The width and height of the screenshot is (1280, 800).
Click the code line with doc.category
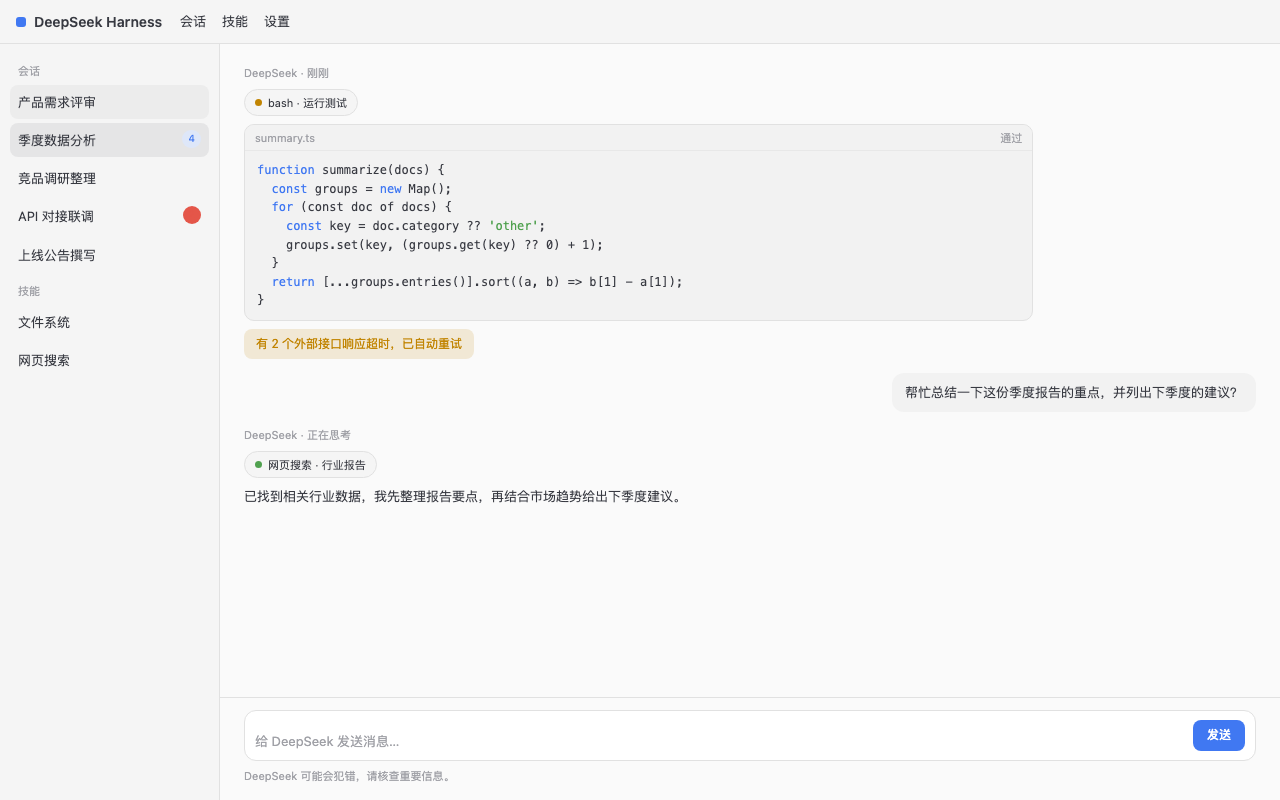tap(416, 226)
